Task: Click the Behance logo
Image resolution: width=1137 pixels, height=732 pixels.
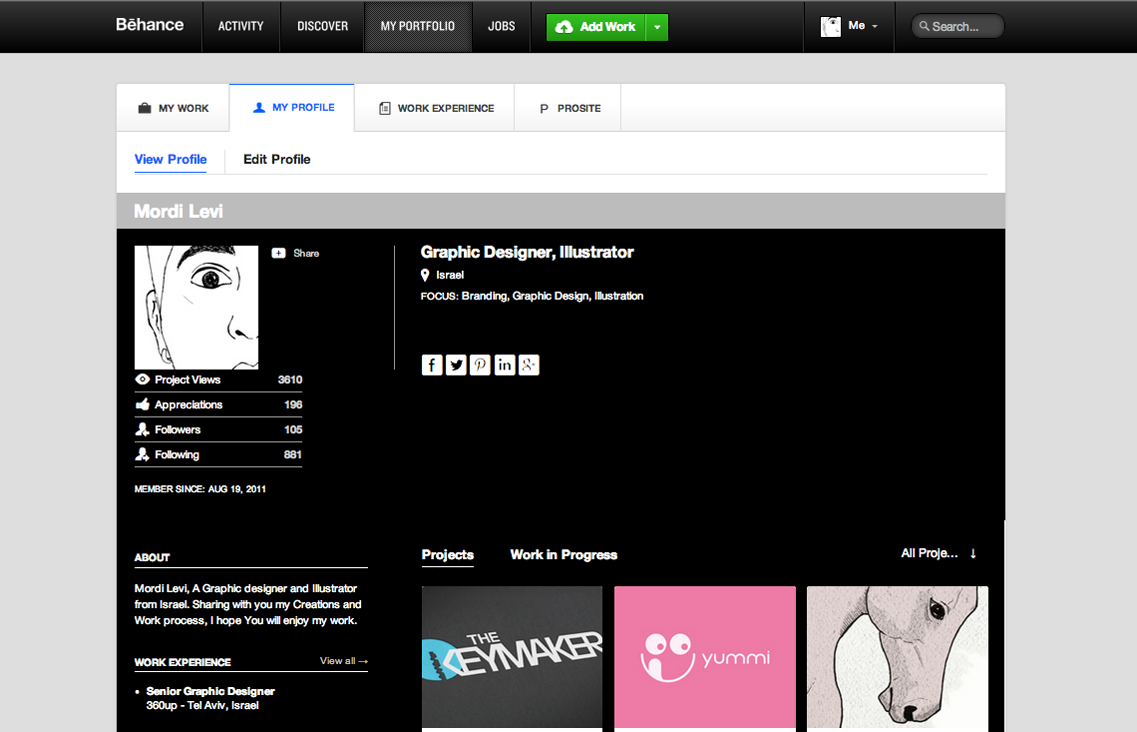Action: point(149,25)
